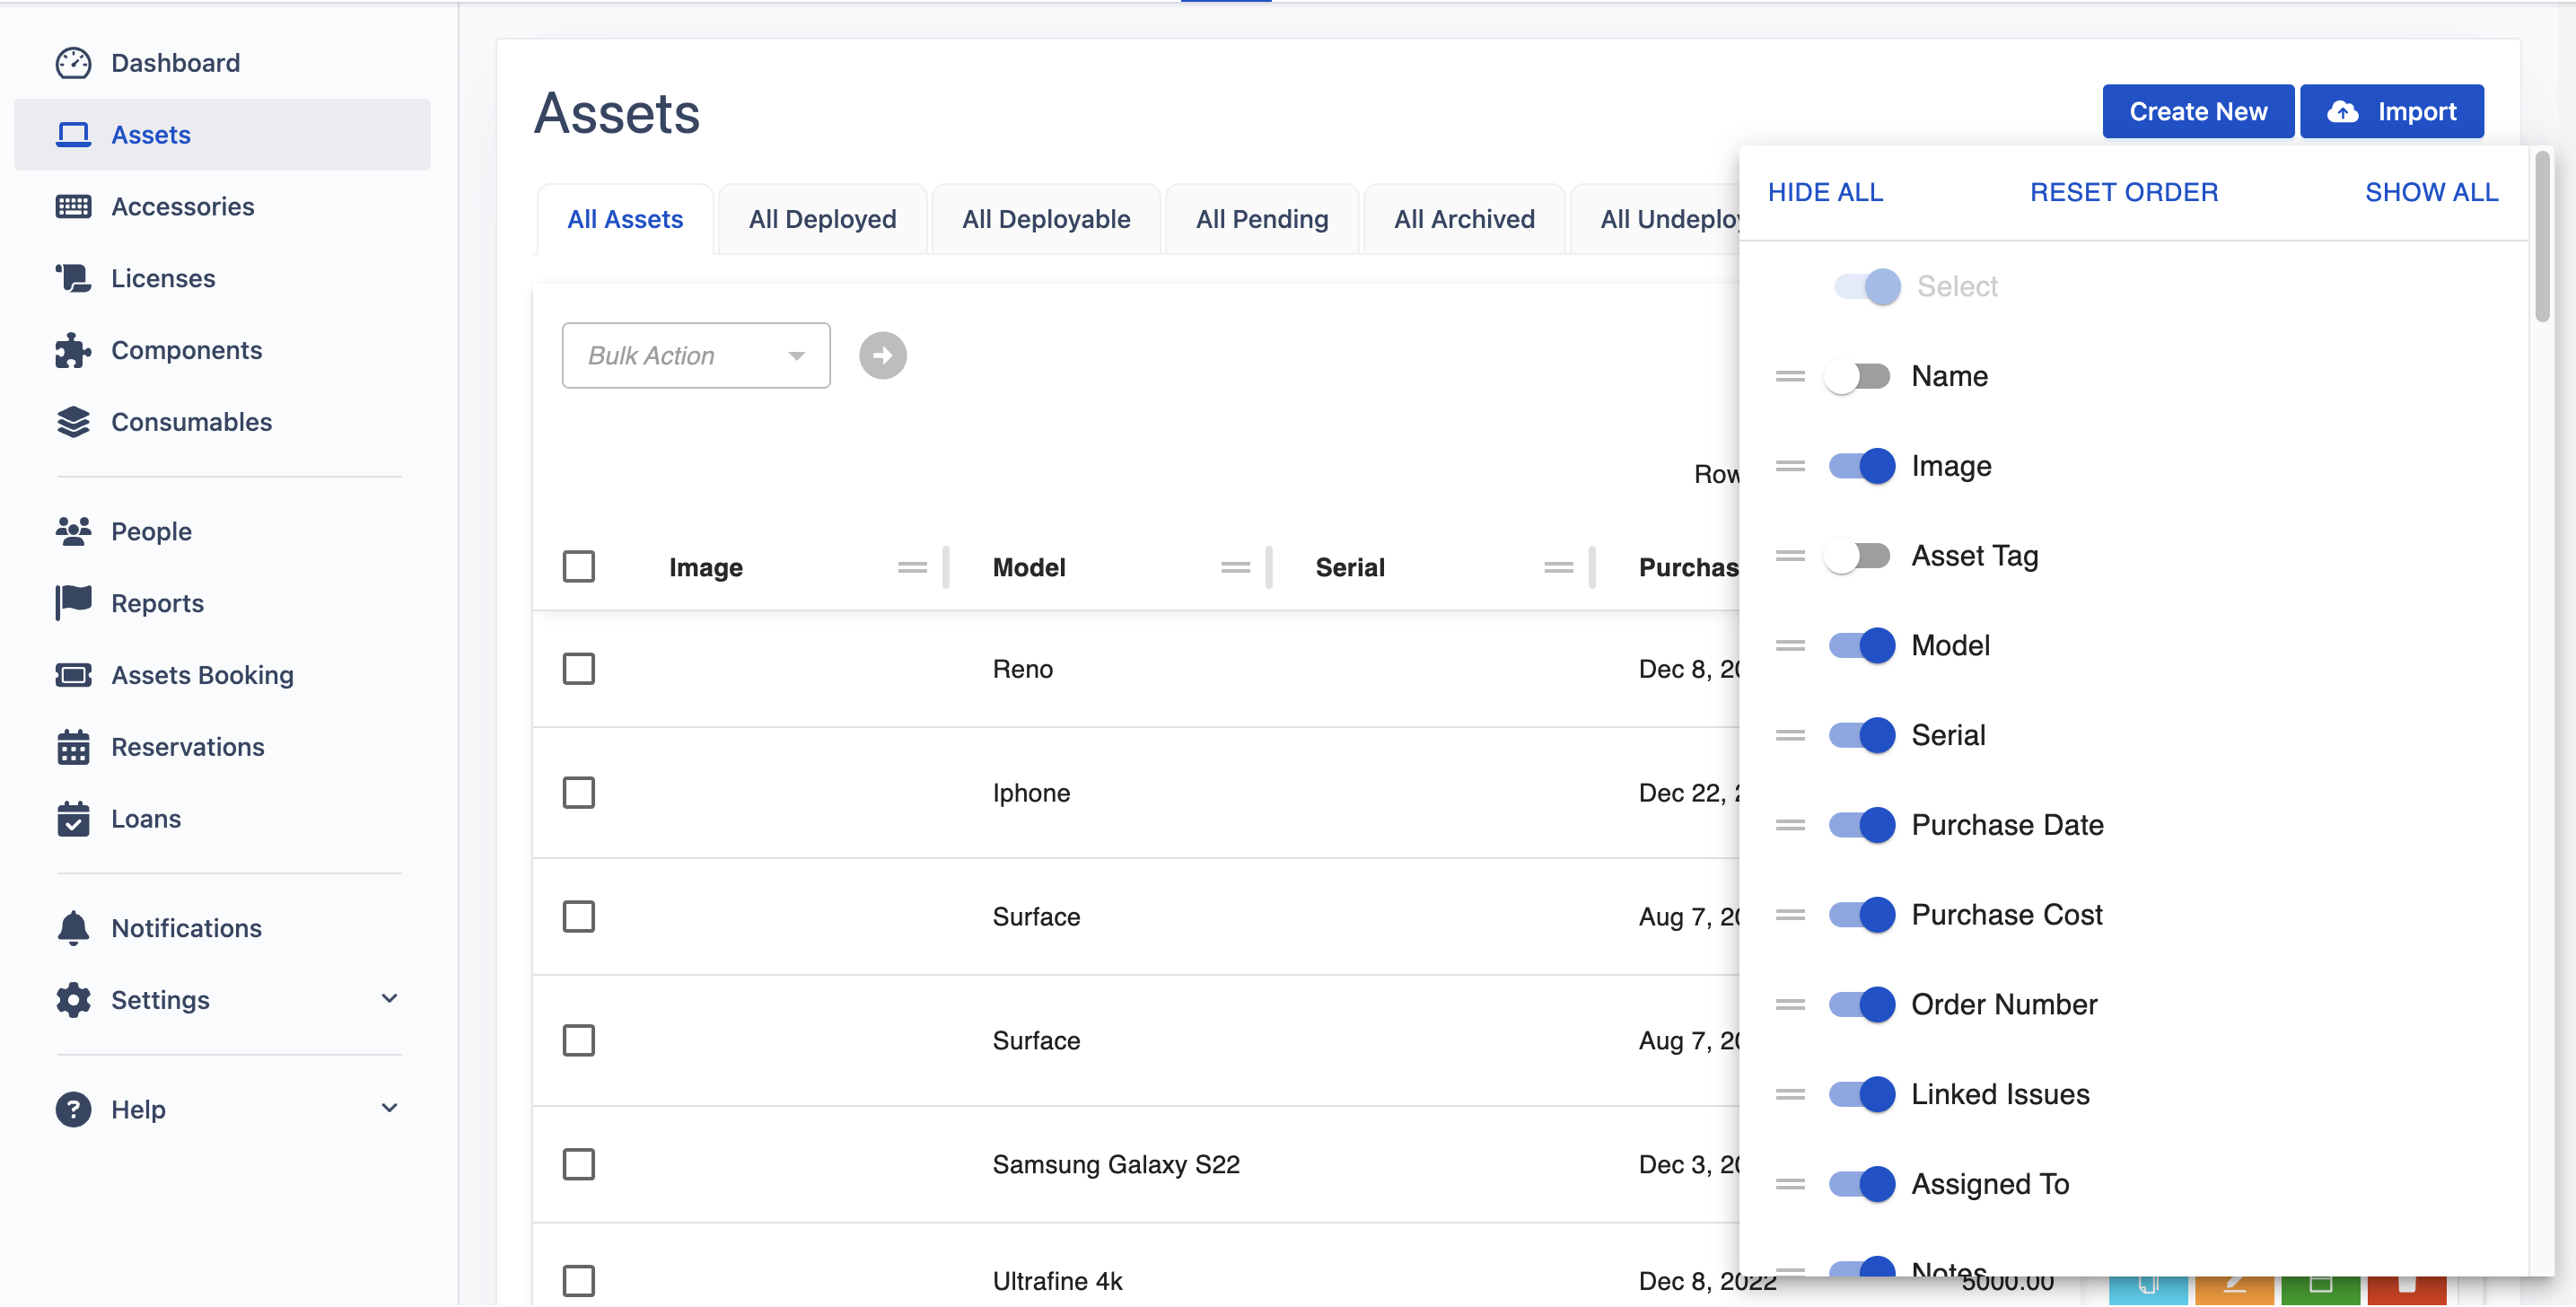The width and height of the screenshot is (2576, 1307).
Task: Click HIDE ALL columns link
Action: tap(1825, 192)
